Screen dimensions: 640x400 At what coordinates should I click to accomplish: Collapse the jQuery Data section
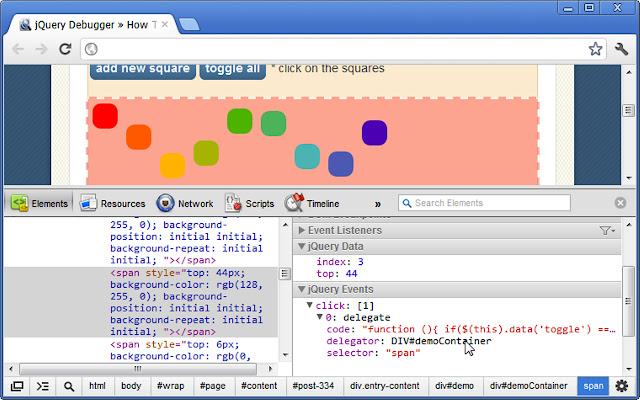(302, 246)
